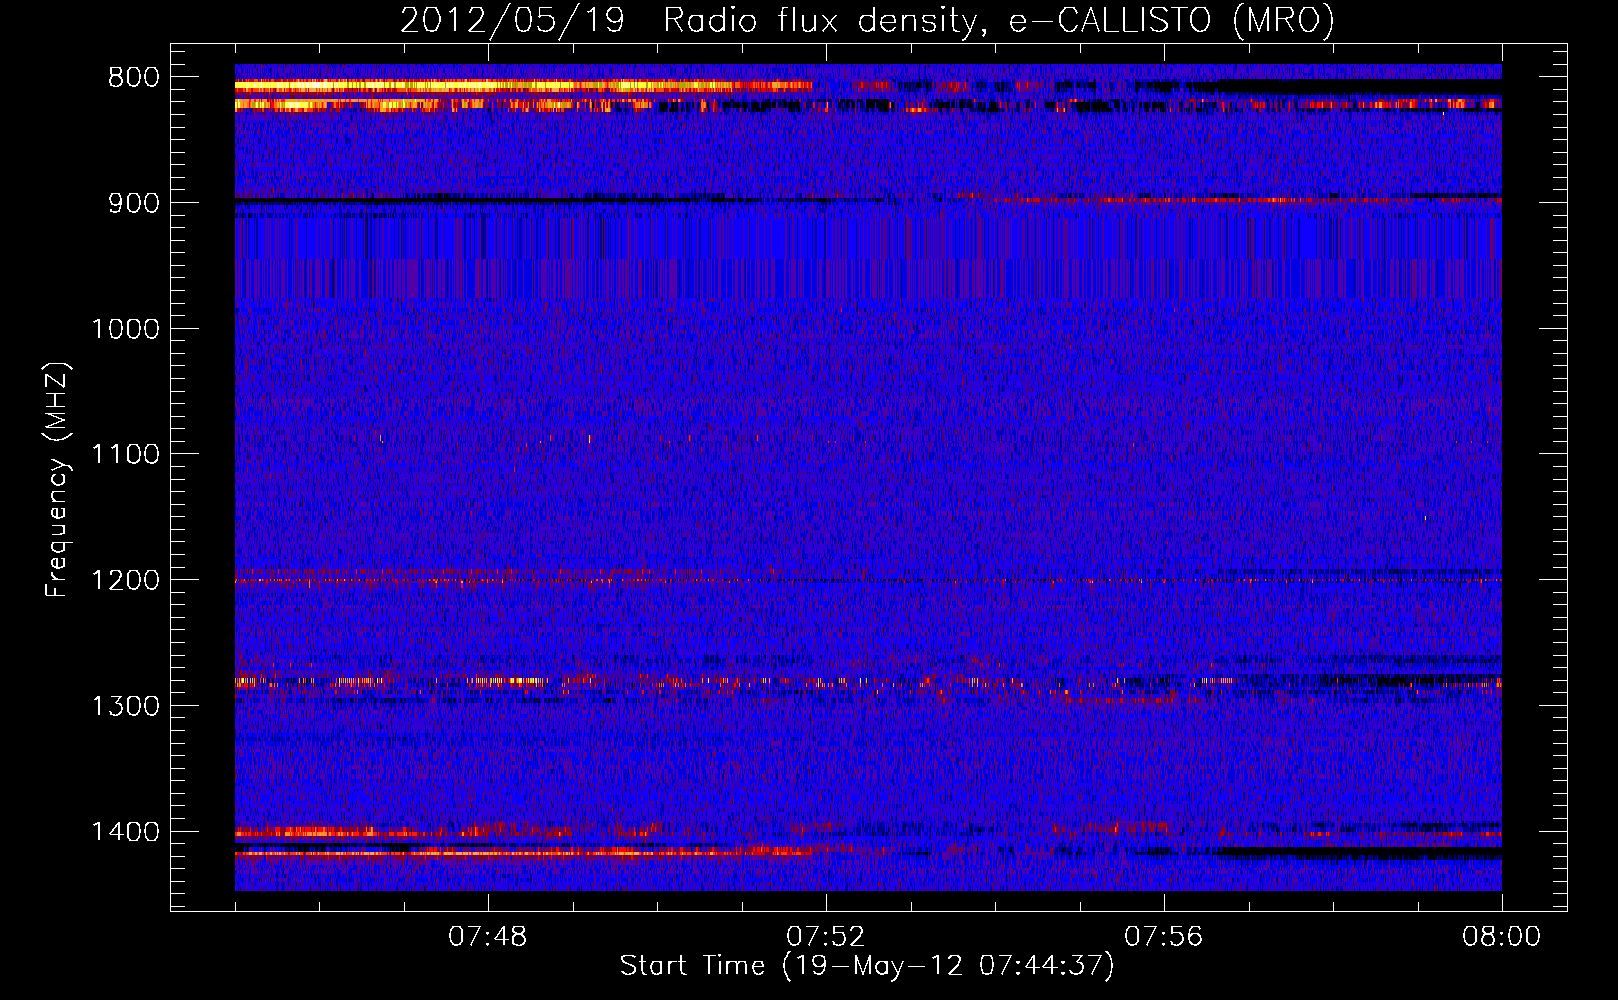
Task: Click the 'Frequency (MHZ)' axis title
Action: tap(58, 479)
